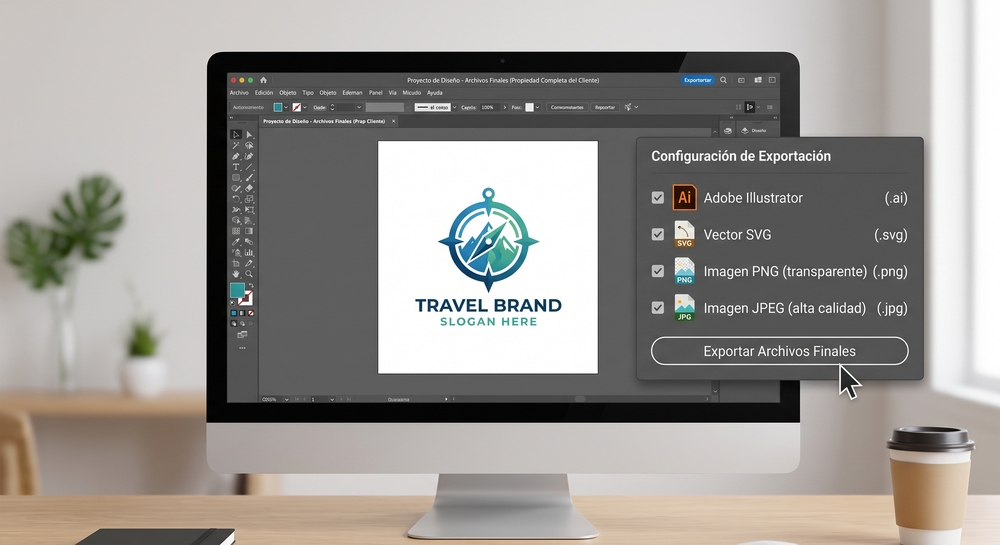Swap fill and stroke arrows icon
Screen dimensions: 1000x545
pyautogui.click(x=251, y=286)
